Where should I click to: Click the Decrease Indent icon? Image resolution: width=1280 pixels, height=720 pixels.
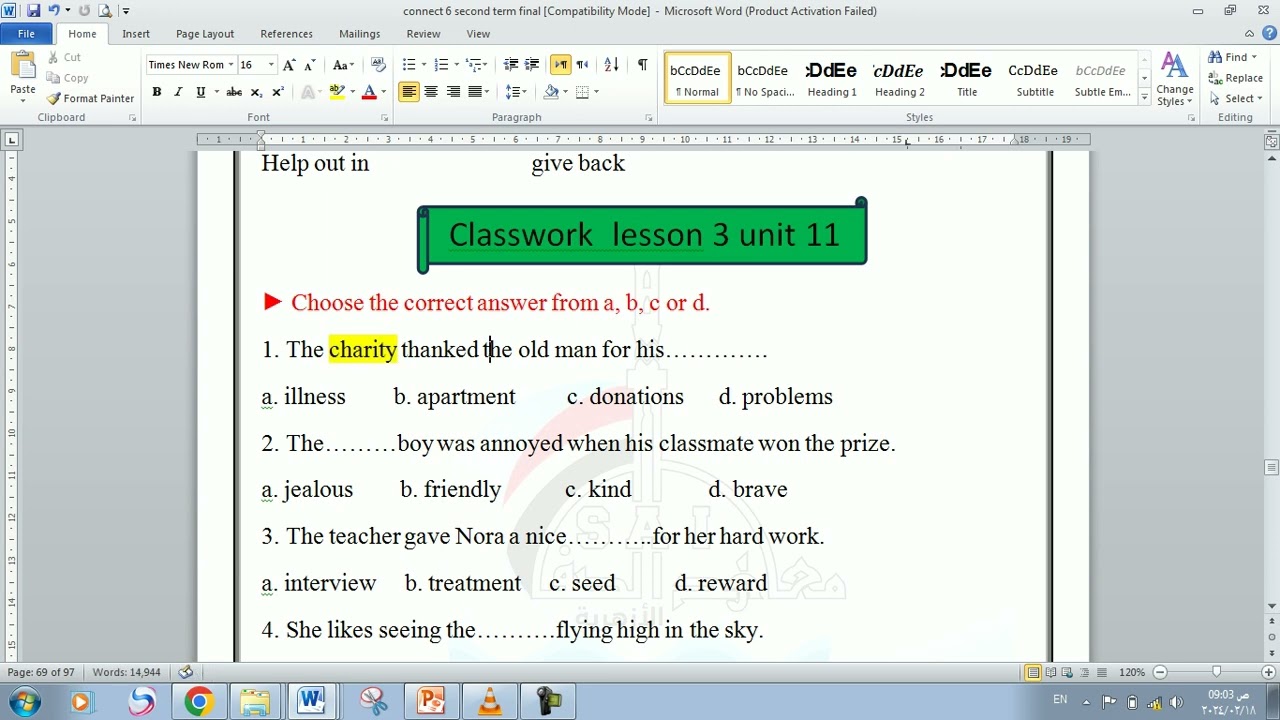511,65
